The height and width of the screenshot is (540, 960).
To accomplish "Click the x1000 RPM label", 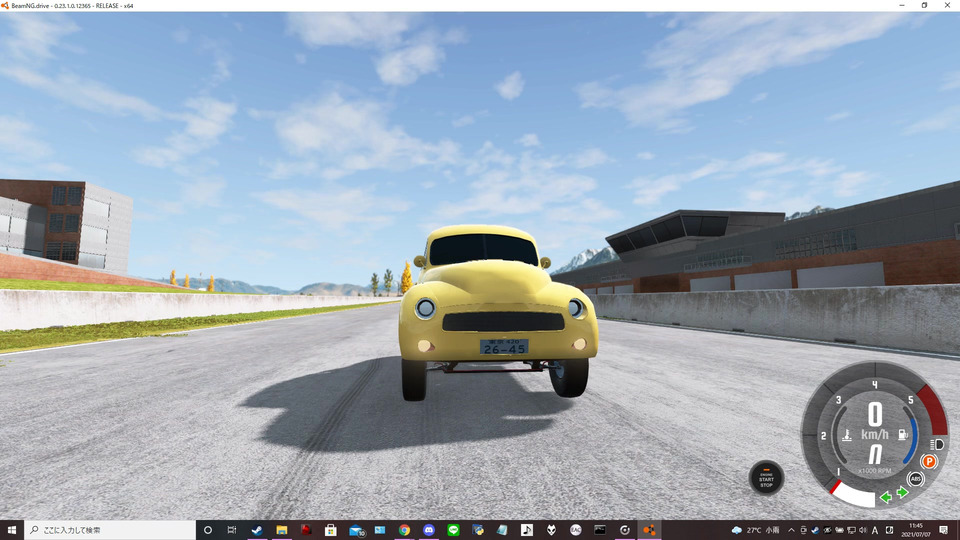I will pos(875,471).
